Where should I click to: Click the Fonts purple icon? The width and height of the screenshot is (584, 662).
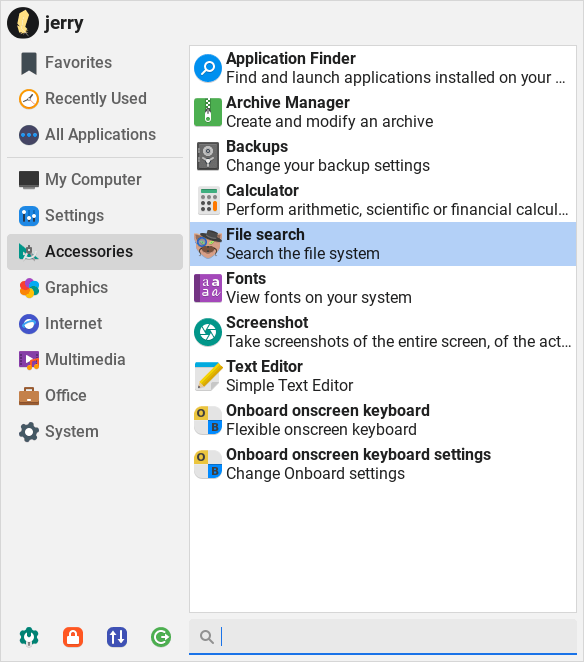tap(208, 288)
